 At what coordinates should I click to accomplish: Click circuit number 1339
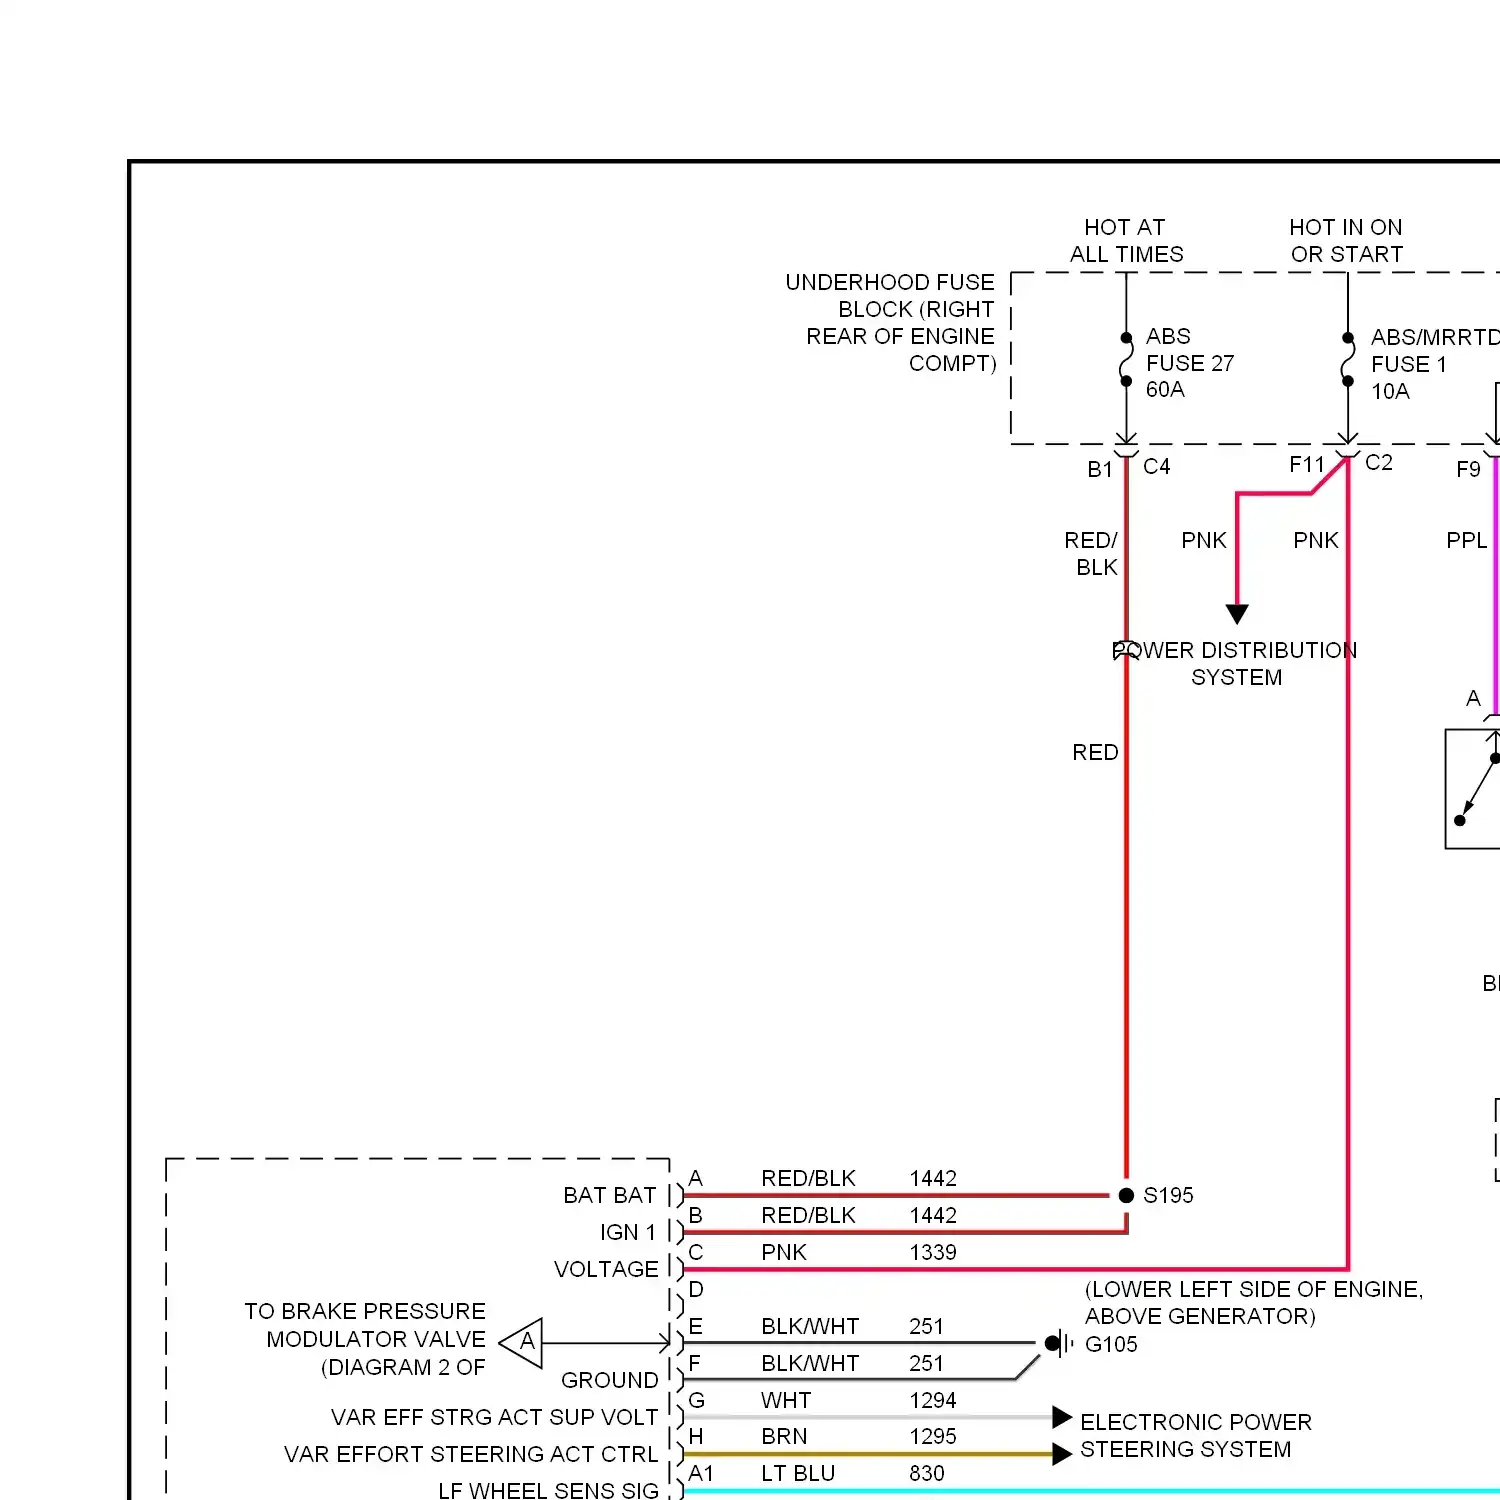[x=933, y=1252]
